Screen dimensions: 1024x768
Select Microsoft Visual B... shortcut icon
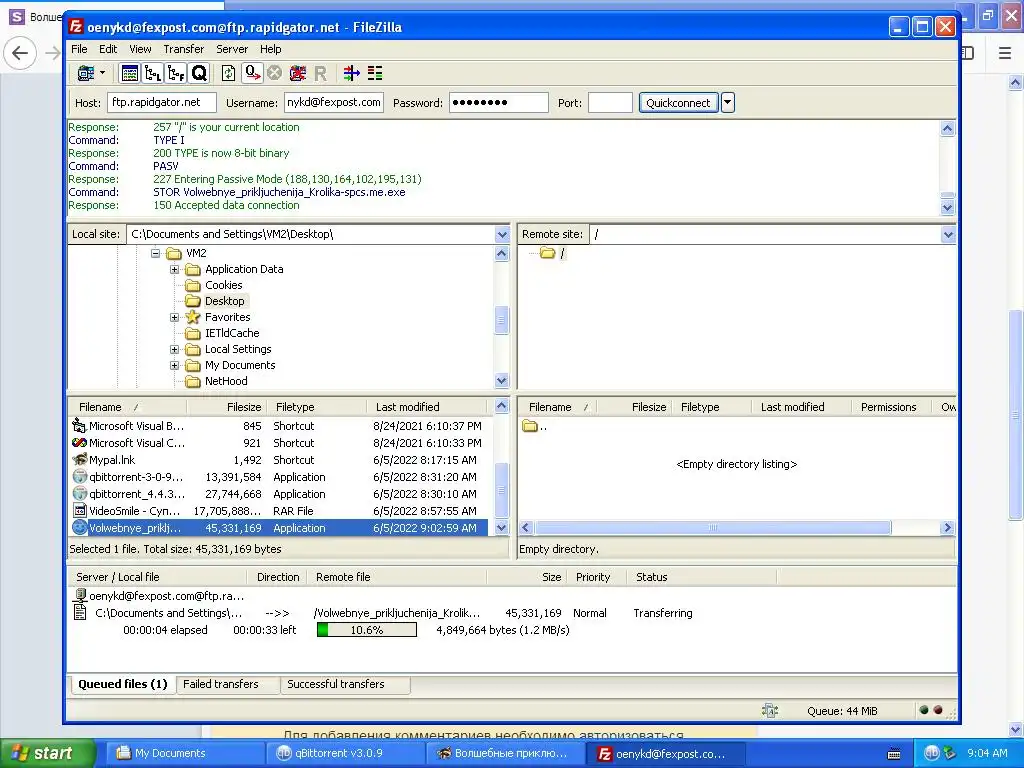coord(79,426)
